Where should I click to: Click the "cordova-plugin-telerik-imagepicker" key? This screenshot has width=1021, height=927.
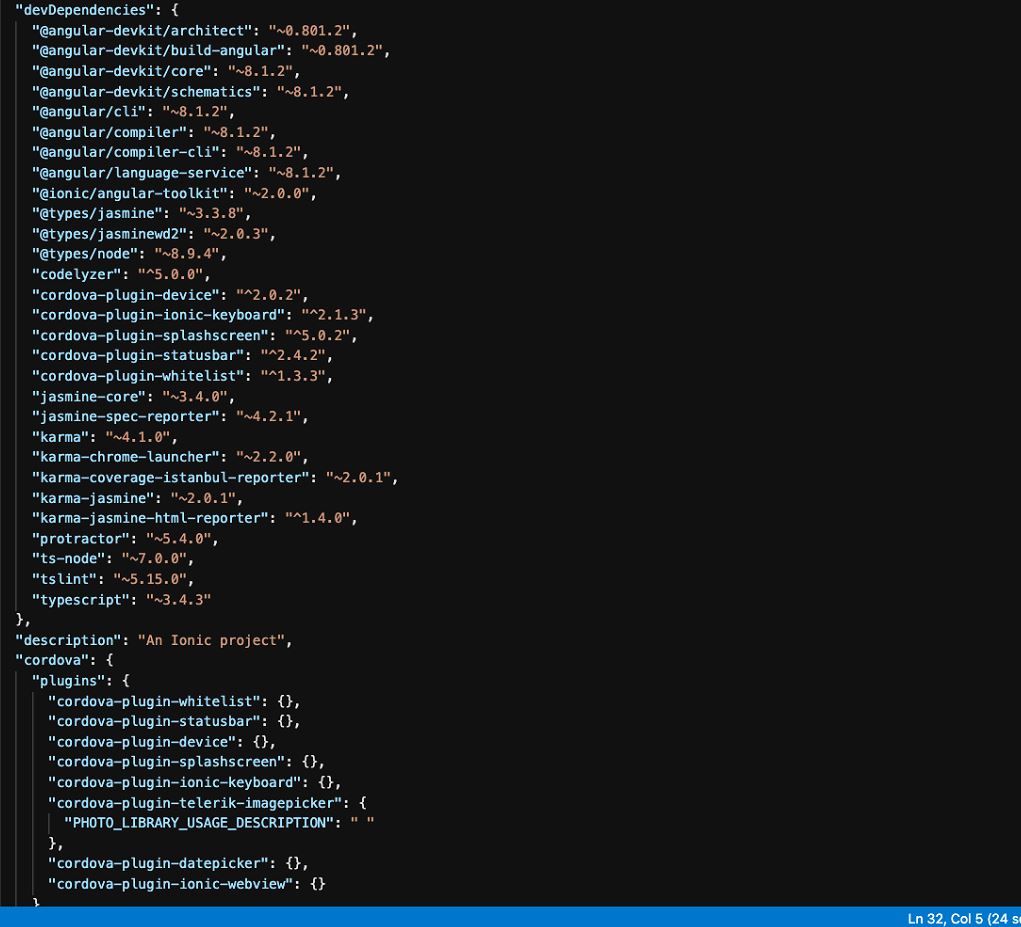click(195, 803)
